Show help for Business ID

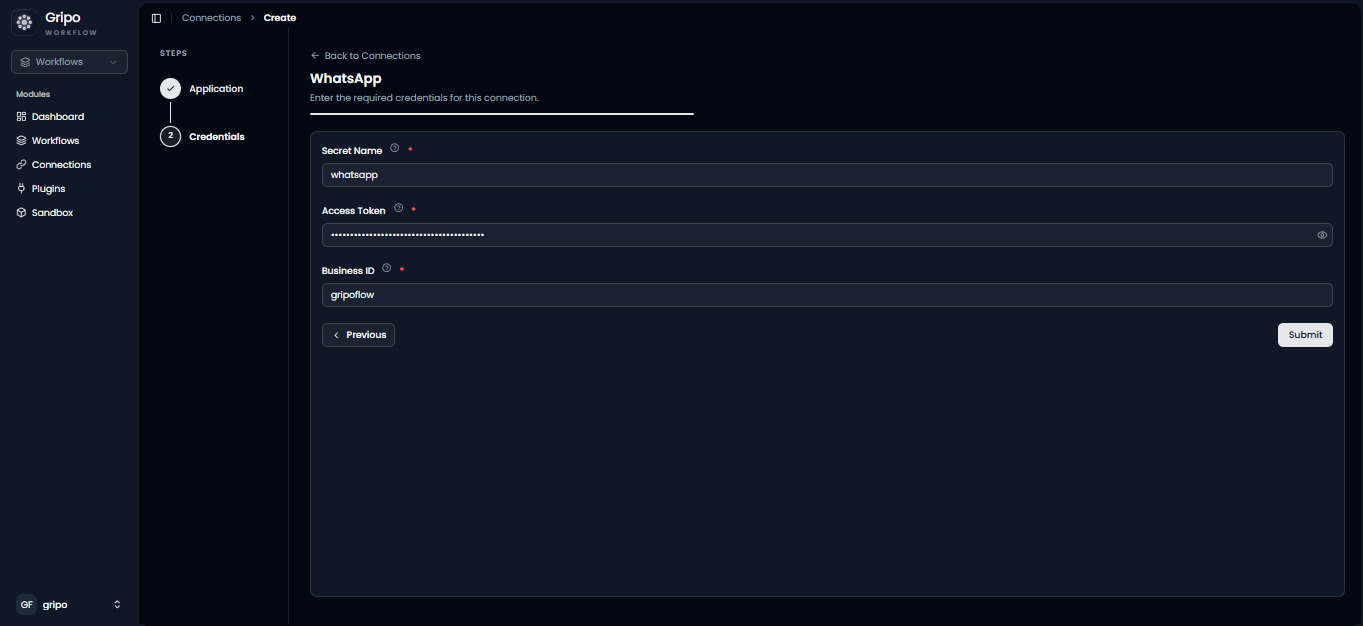[386, 268]
